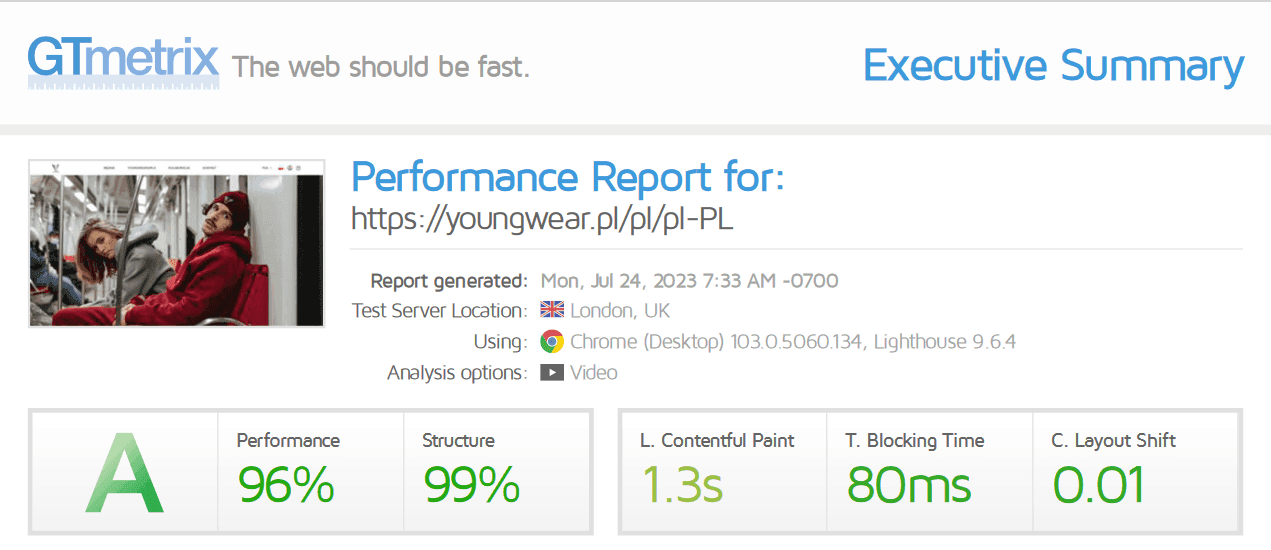The image size is (1271, 550).
Task: Click the Performance Report for title
Action: [567, 178]
